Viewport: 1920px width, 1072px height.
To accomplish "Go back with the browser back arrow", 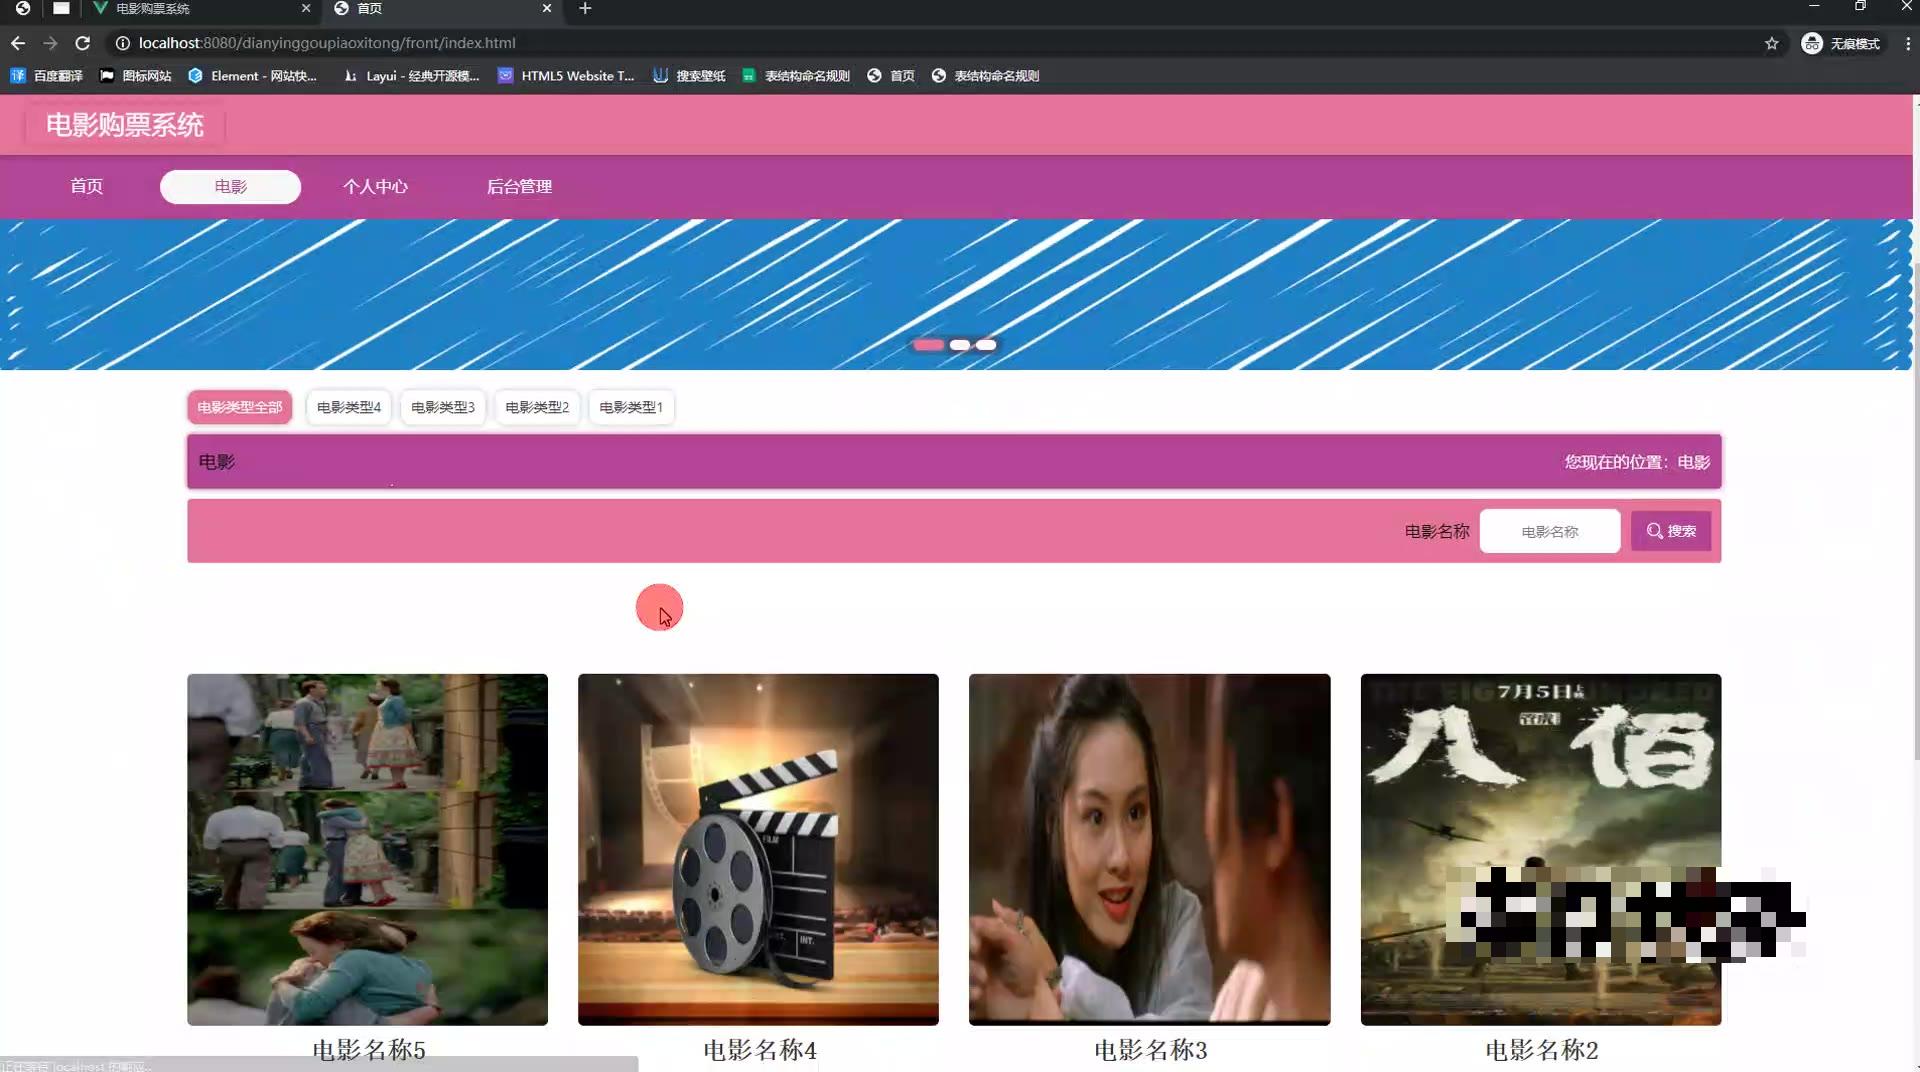I will pyautogui.click(x=18, y=43).
